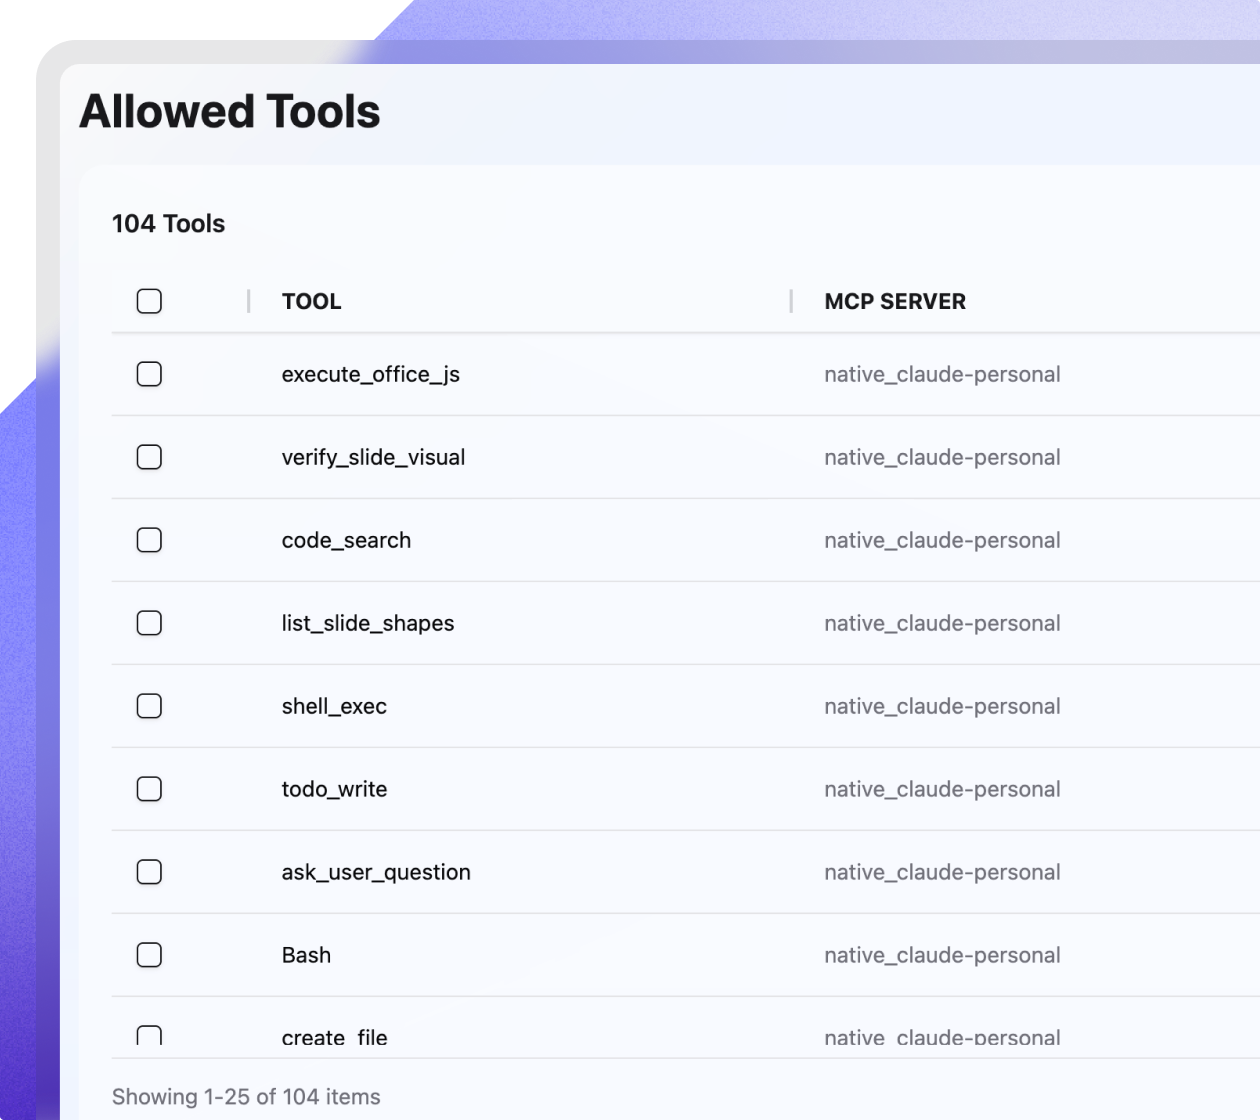The width and height of the screenshot is (1260, 1120).
Task: Click the todo_write tool name
Action: coord(334,789)
